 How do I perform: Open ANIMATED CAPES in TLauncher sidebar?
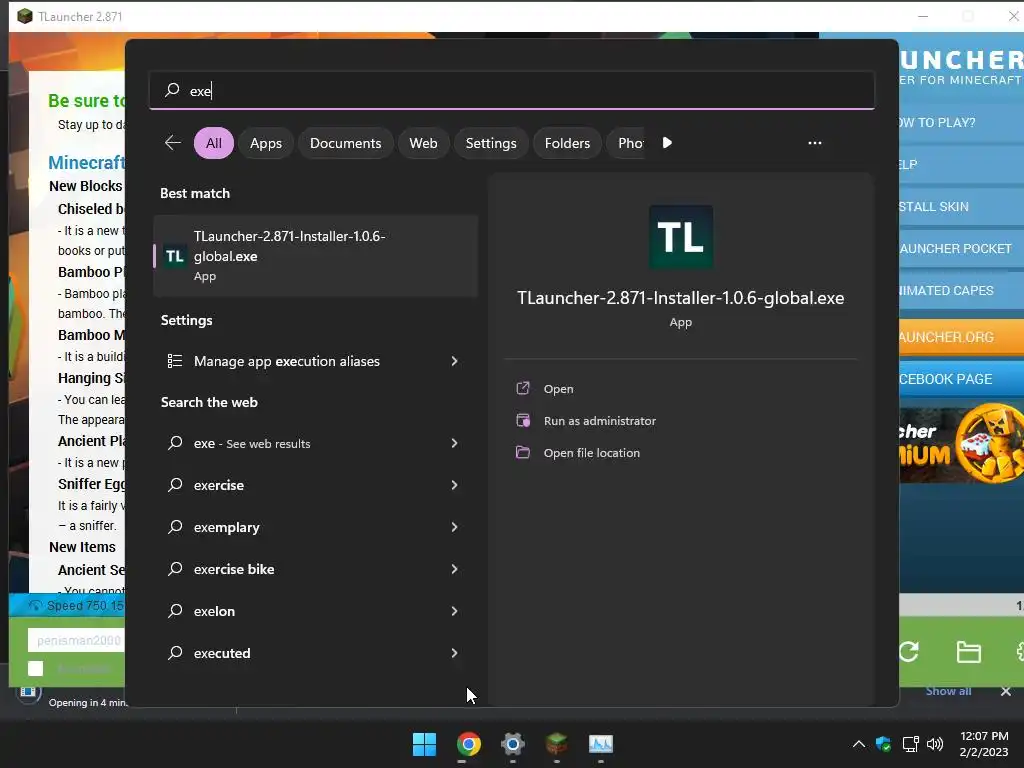pyautogui.click(x=961, y=291)
